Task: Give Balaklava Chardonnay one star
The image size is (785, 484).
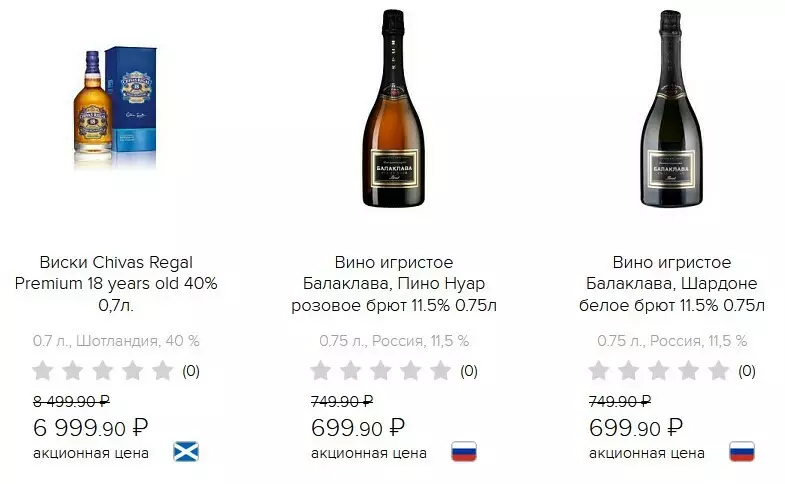Action: 598,372
